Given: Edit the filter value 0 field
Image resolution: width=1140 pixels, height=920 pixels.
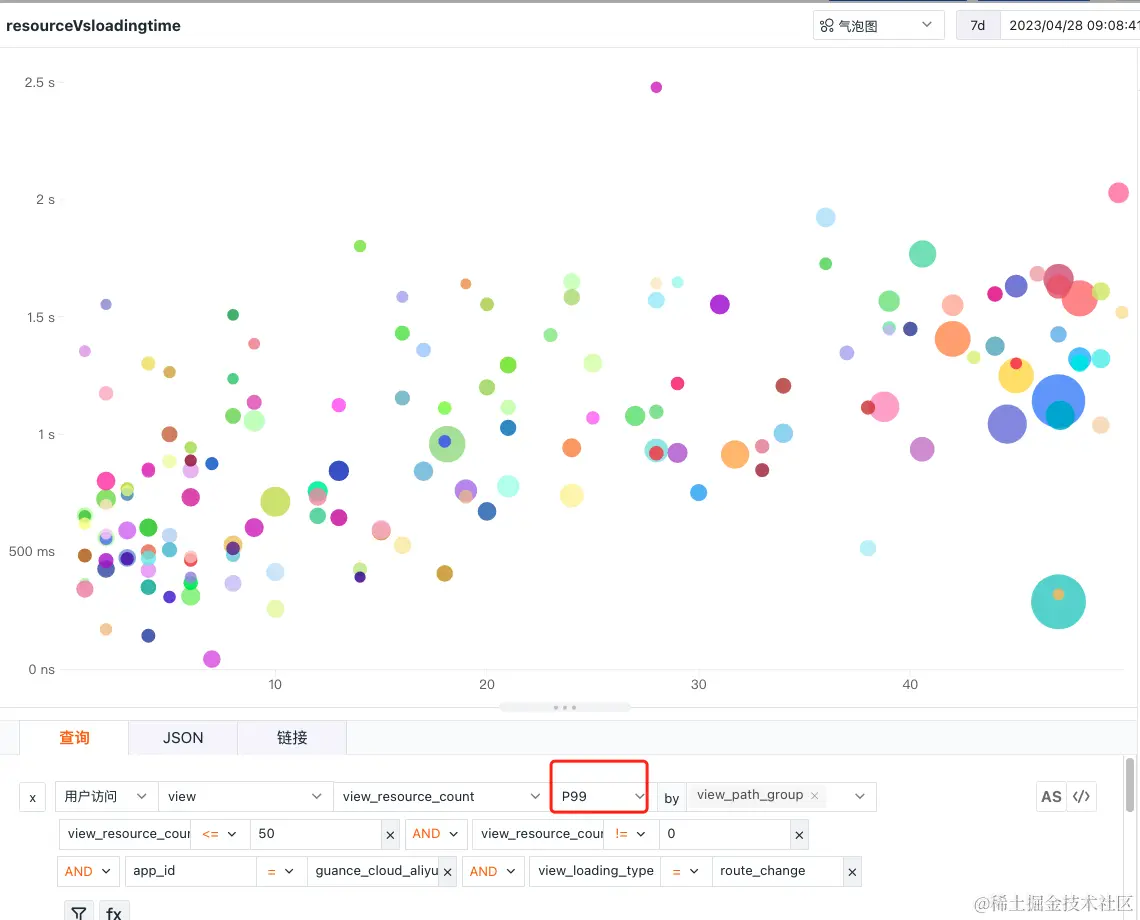Looking at the screenshot, I should click(724, 834).
